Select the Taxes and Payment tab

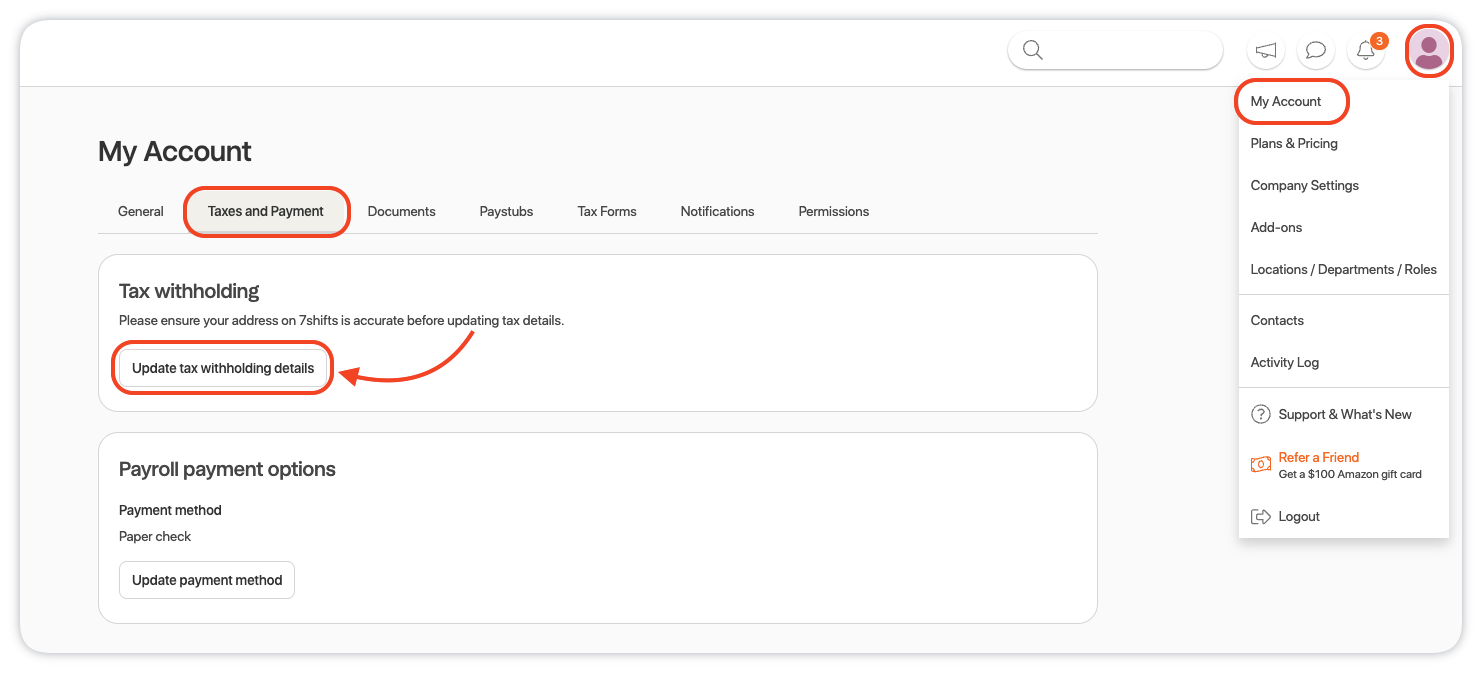click(x=266, y=211)
